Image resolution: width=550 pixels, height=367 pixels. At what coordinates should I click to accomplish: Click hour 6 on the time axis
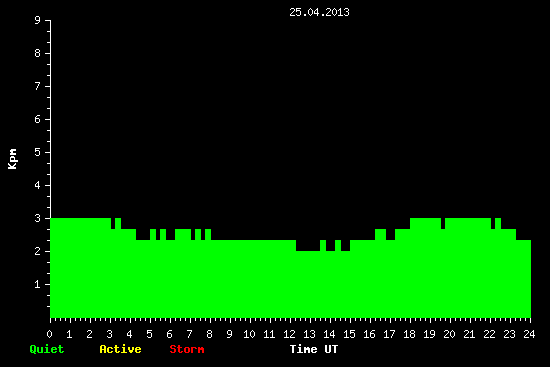click(169, 334)
